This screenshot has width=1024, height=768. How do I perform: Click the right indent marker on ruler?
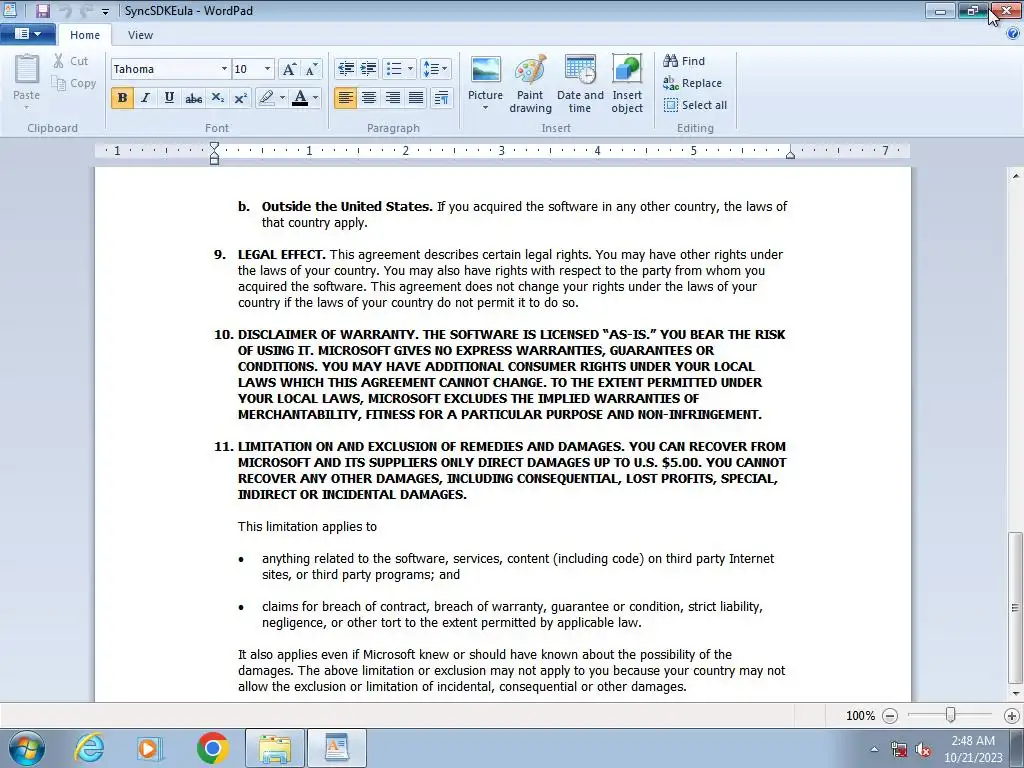pos(790,155)
